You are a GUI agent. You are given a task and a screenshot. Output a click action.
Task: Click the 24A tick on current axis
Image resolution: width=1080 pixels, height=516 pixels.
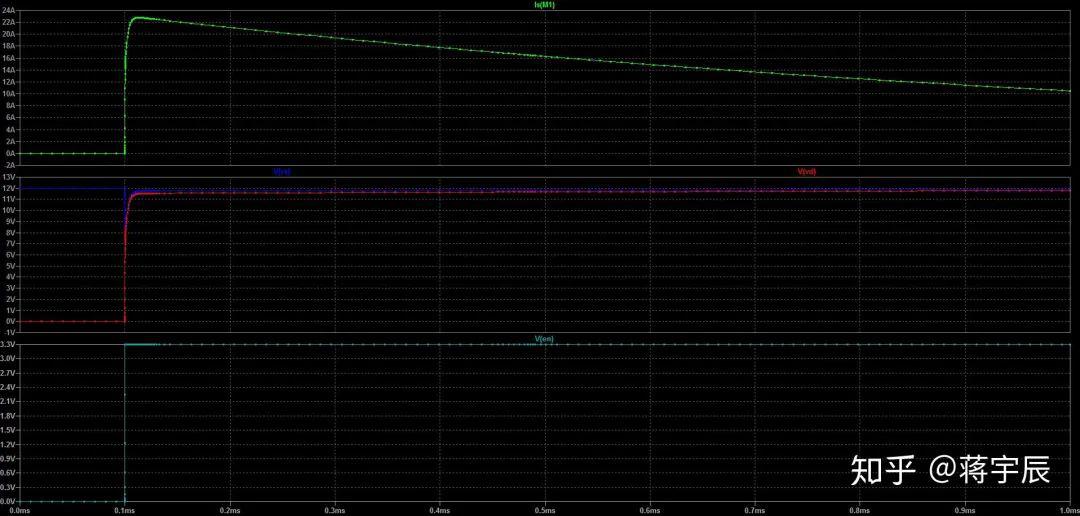coord(9,12)
